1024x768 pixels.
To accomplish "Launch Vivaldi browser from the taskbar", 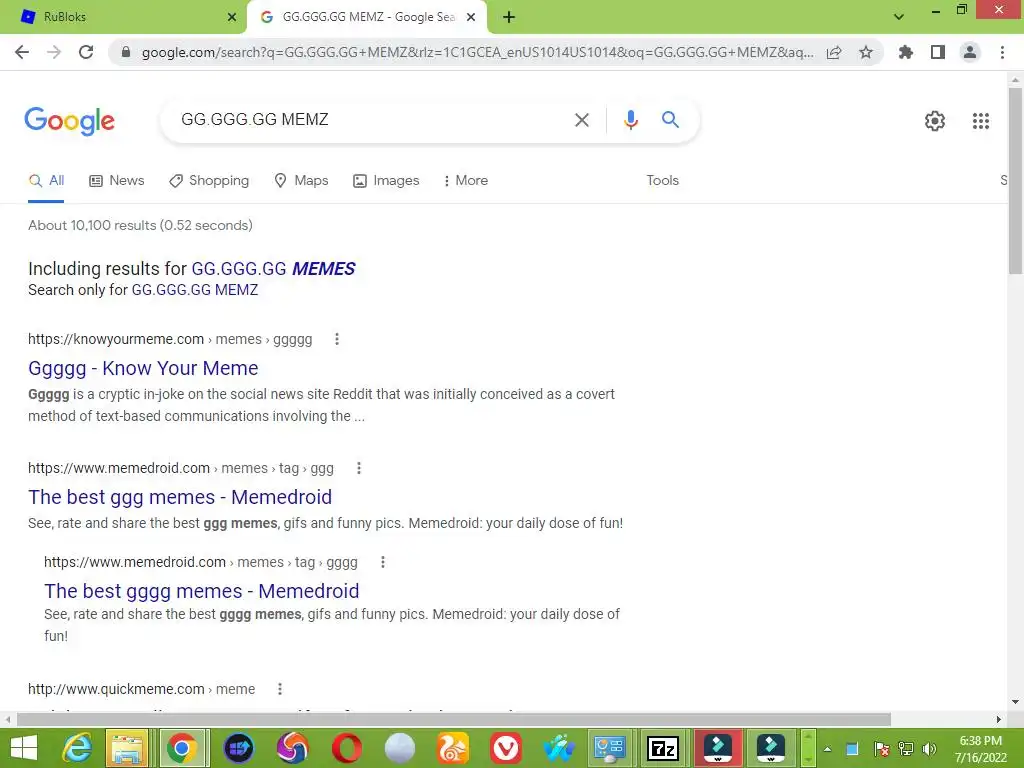I will pyautogui.click(x=505, y=748).
